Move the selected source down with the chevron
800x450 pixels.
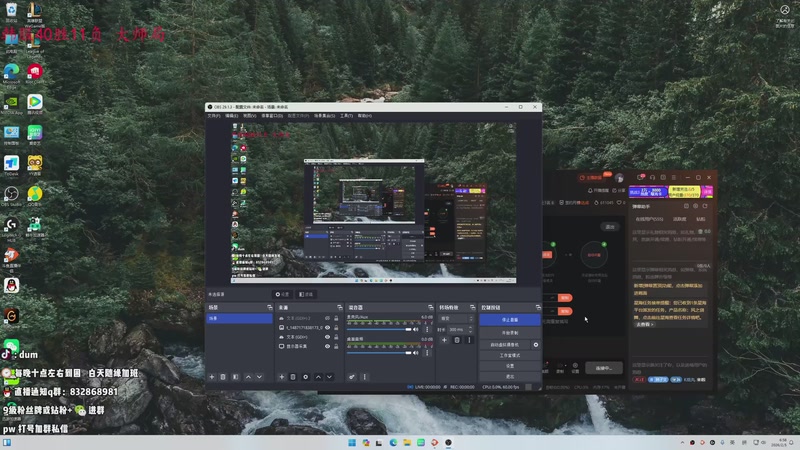[331, 377]
